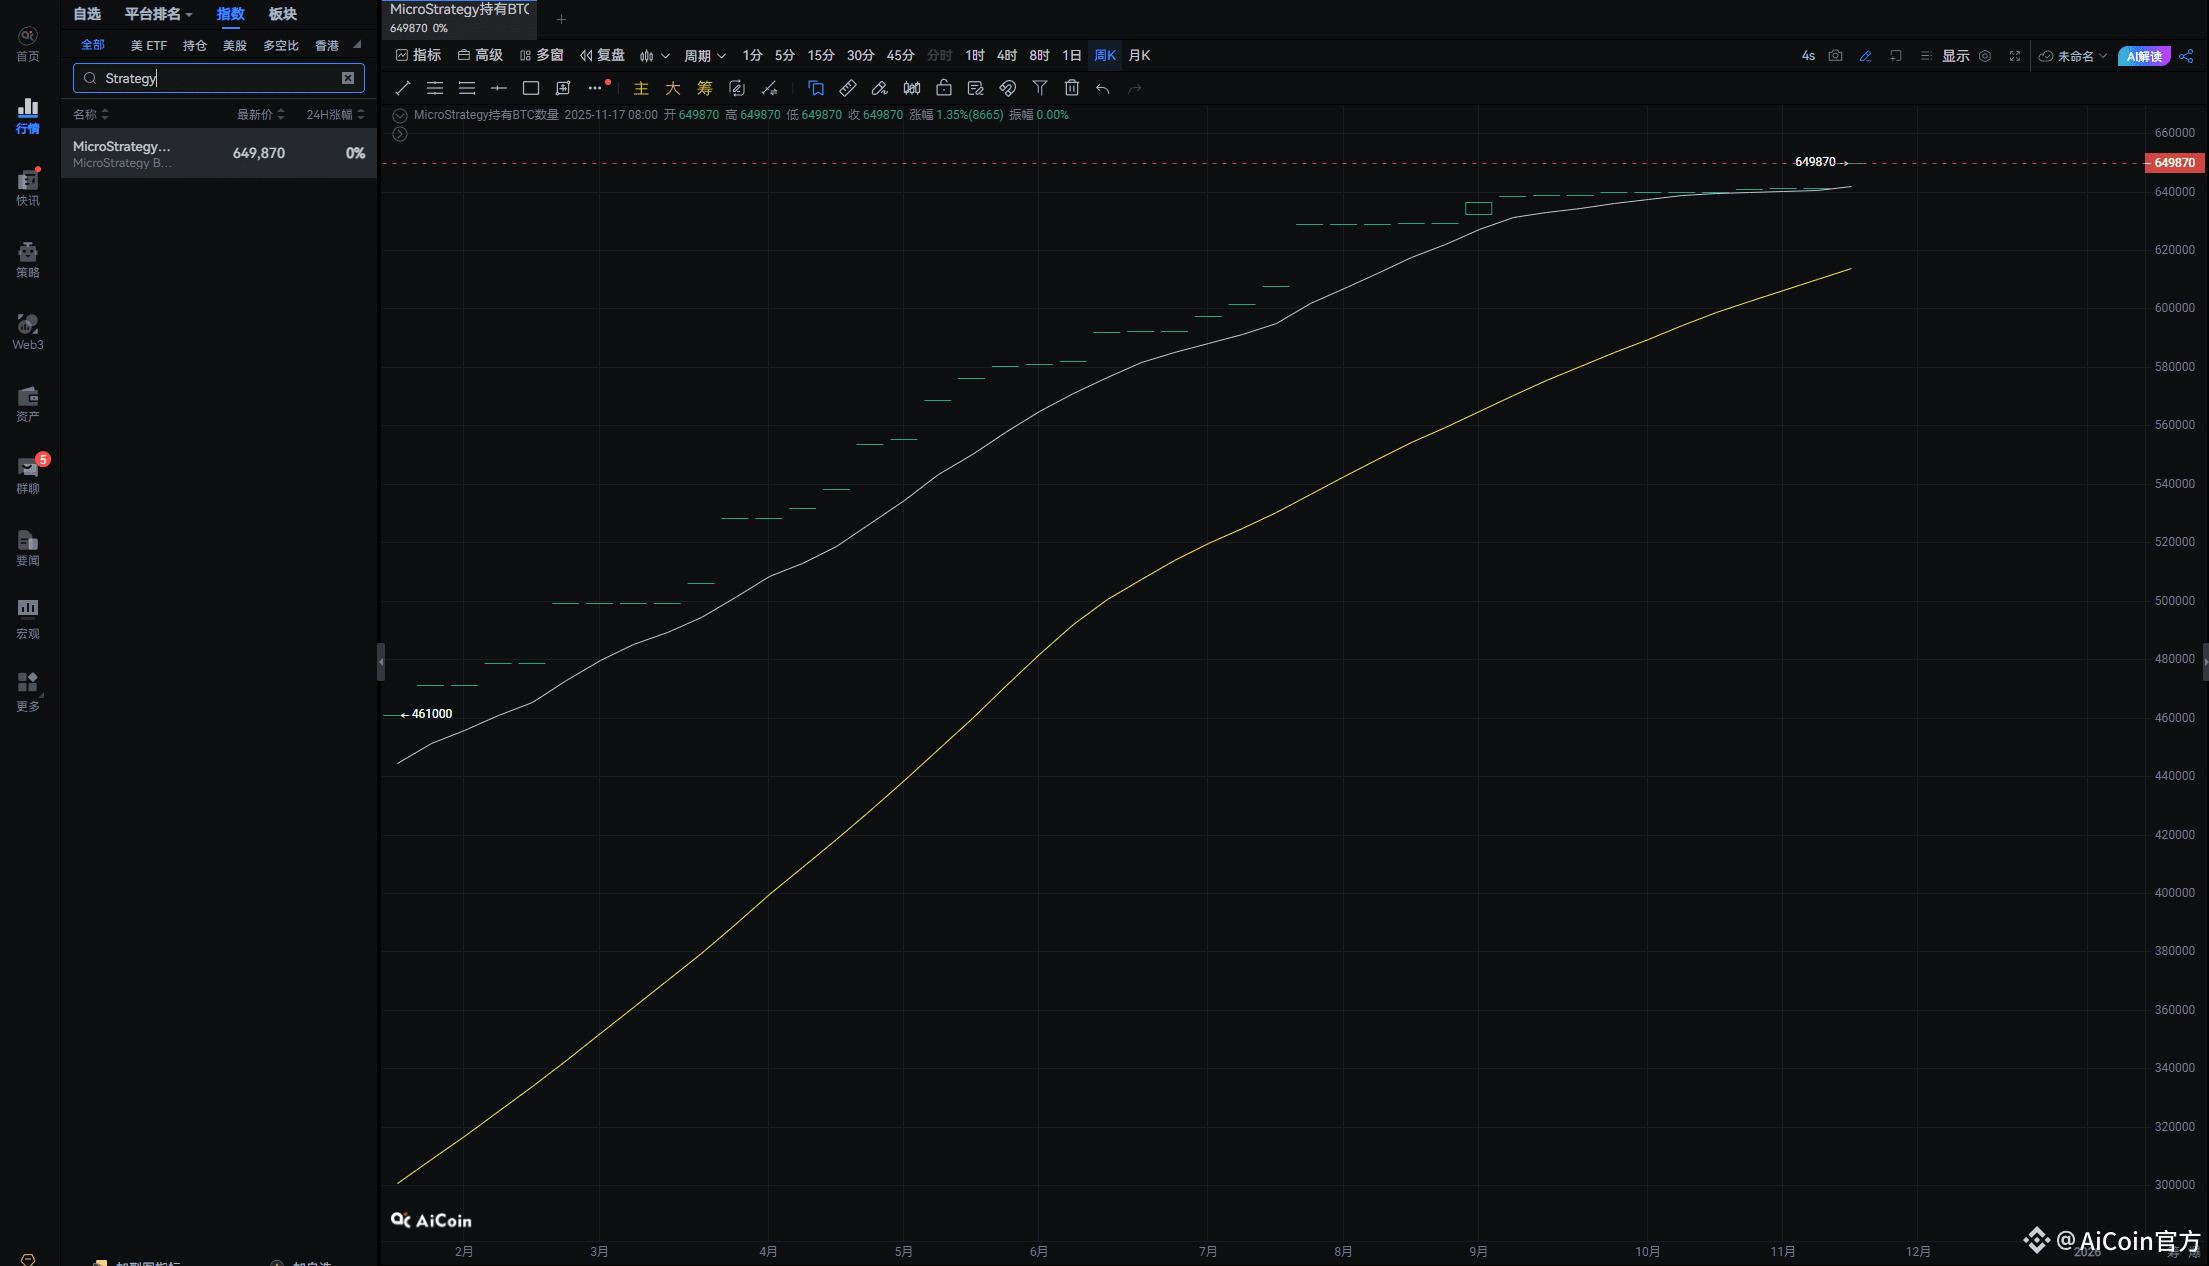Open the candlestick chart type dropdown
Viewport: 2209px width, 1266px height.
pos(654,56)
